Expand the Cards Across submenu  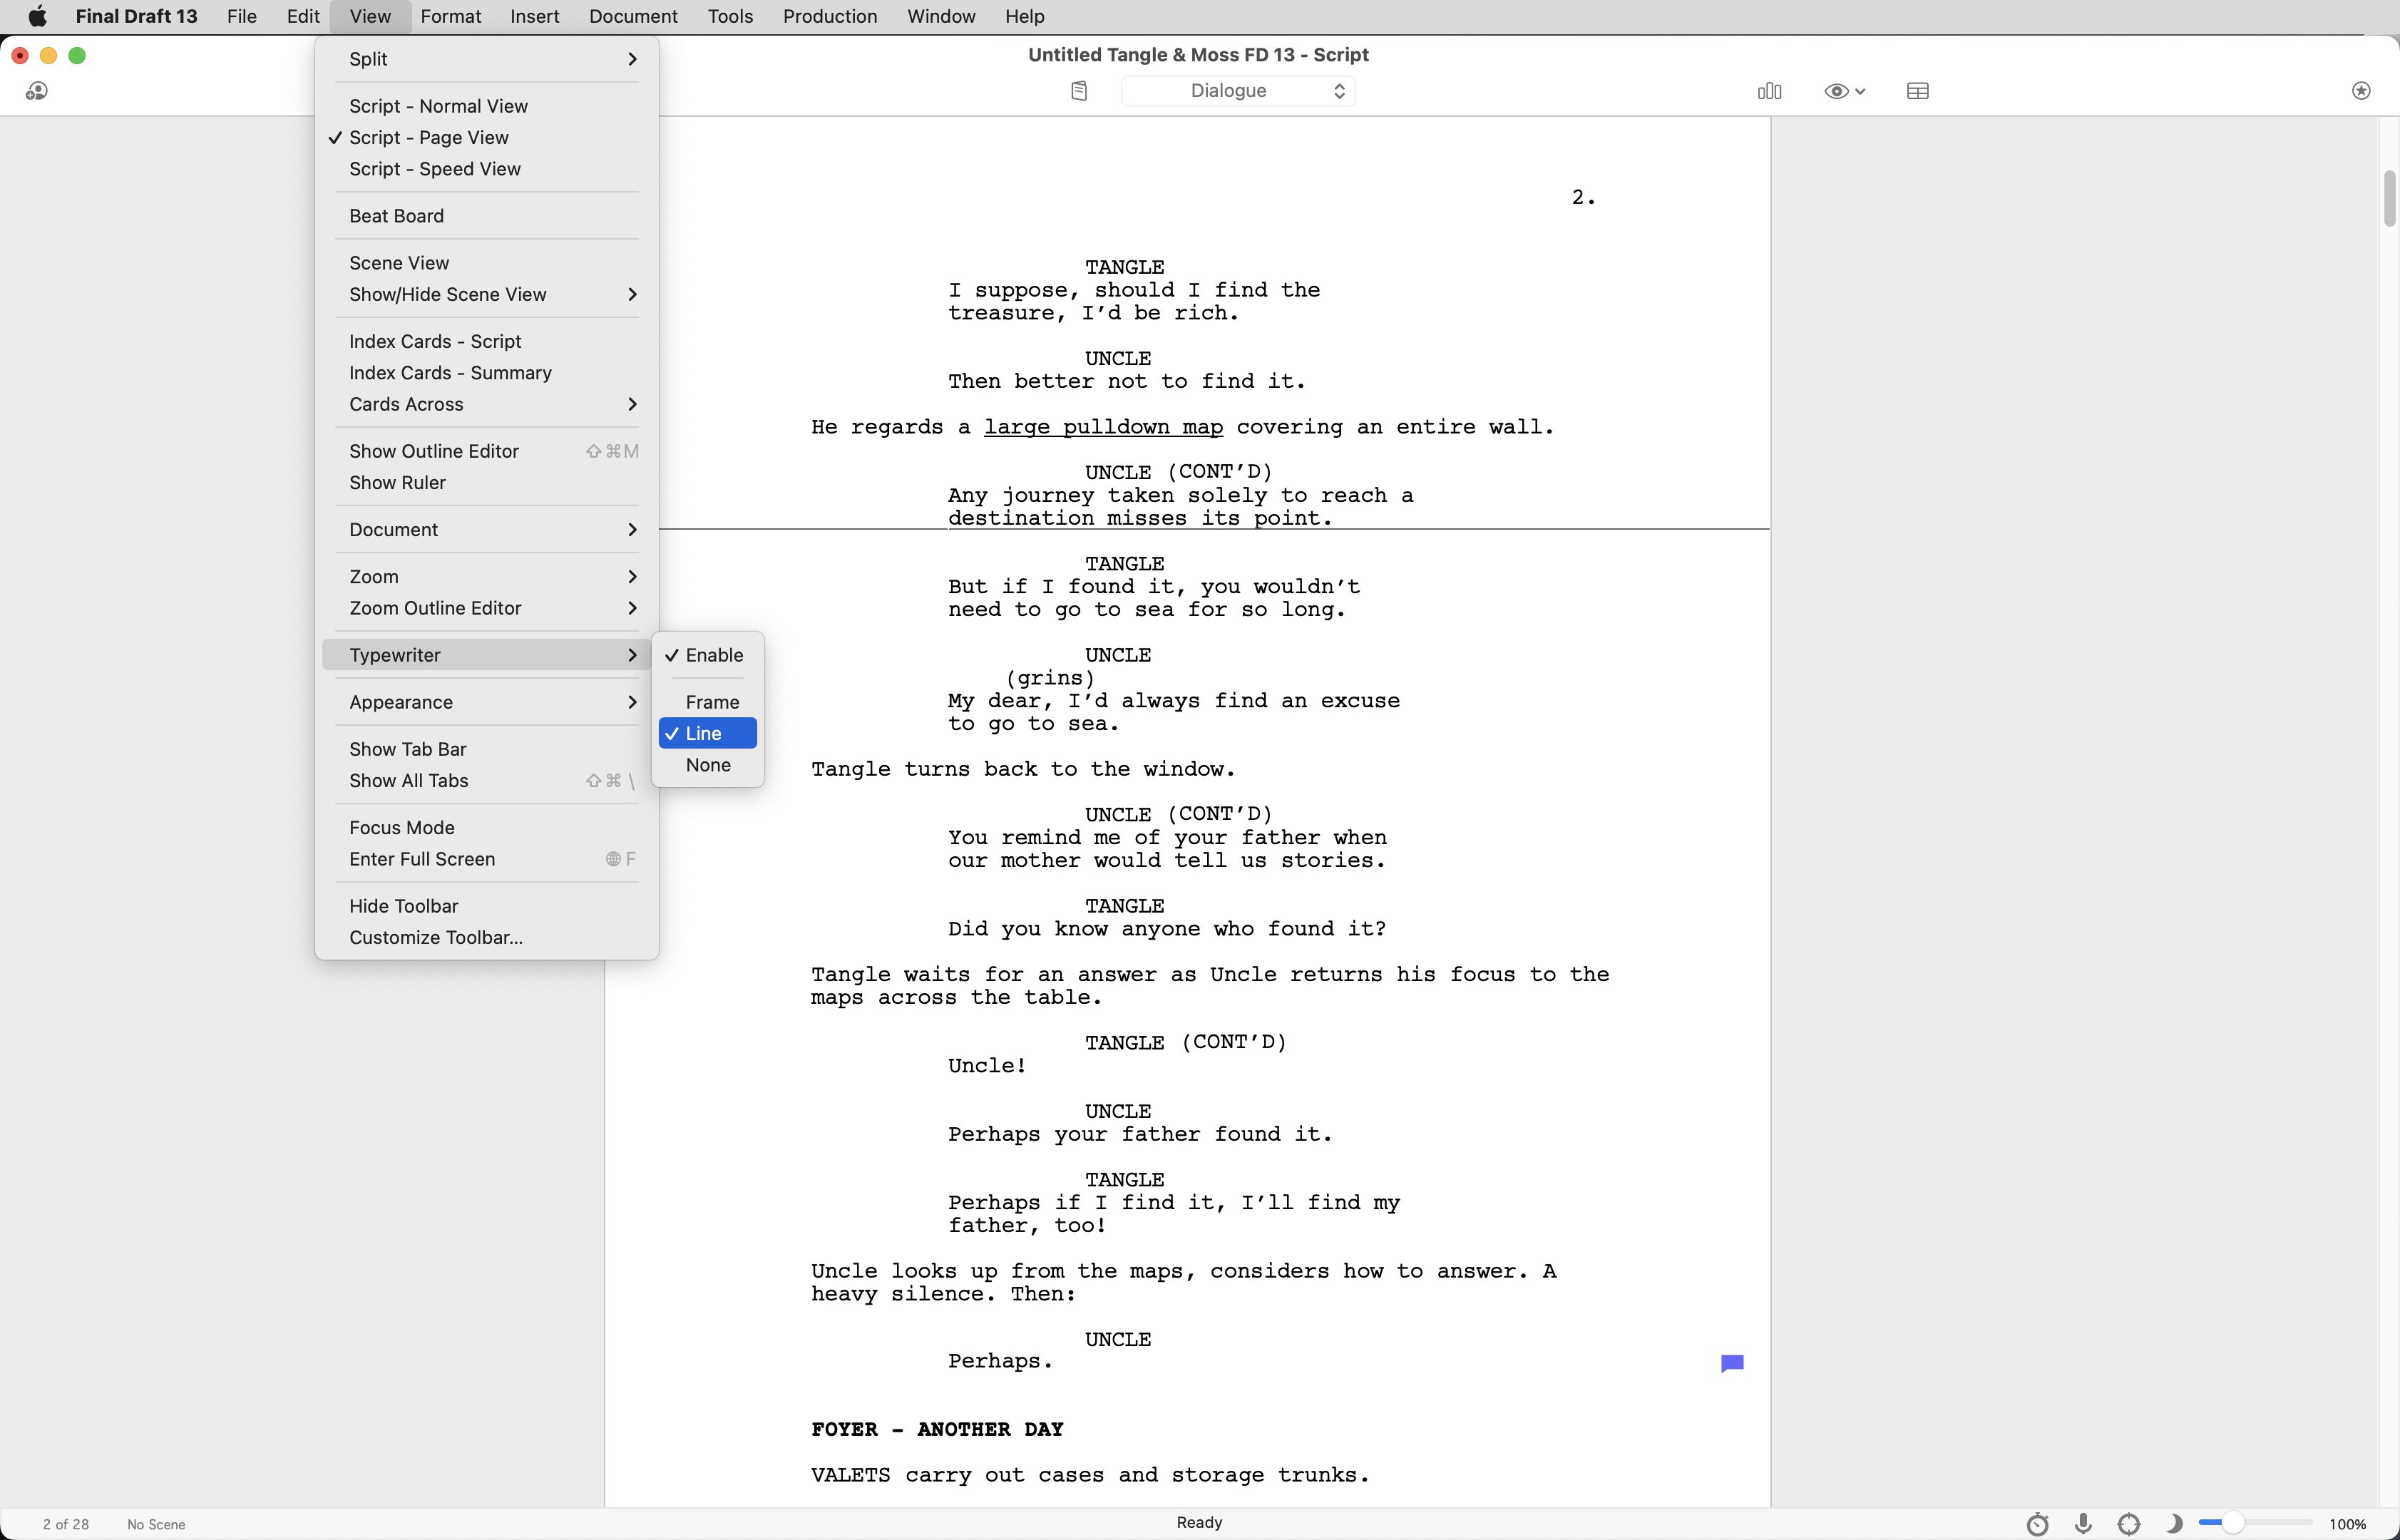[405, 404]
